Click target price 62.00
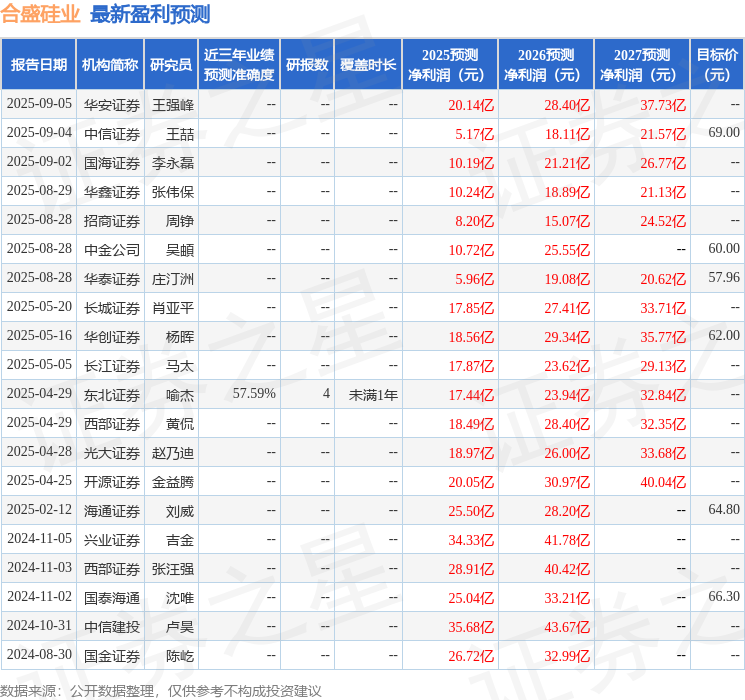The image size is (745, 700). [724, 336]
